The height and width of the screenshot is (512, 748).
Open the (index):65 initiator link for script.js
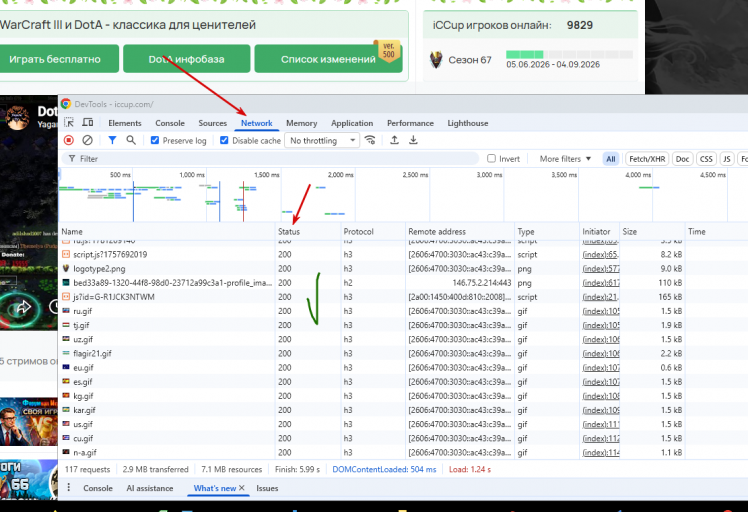[600, 254]
